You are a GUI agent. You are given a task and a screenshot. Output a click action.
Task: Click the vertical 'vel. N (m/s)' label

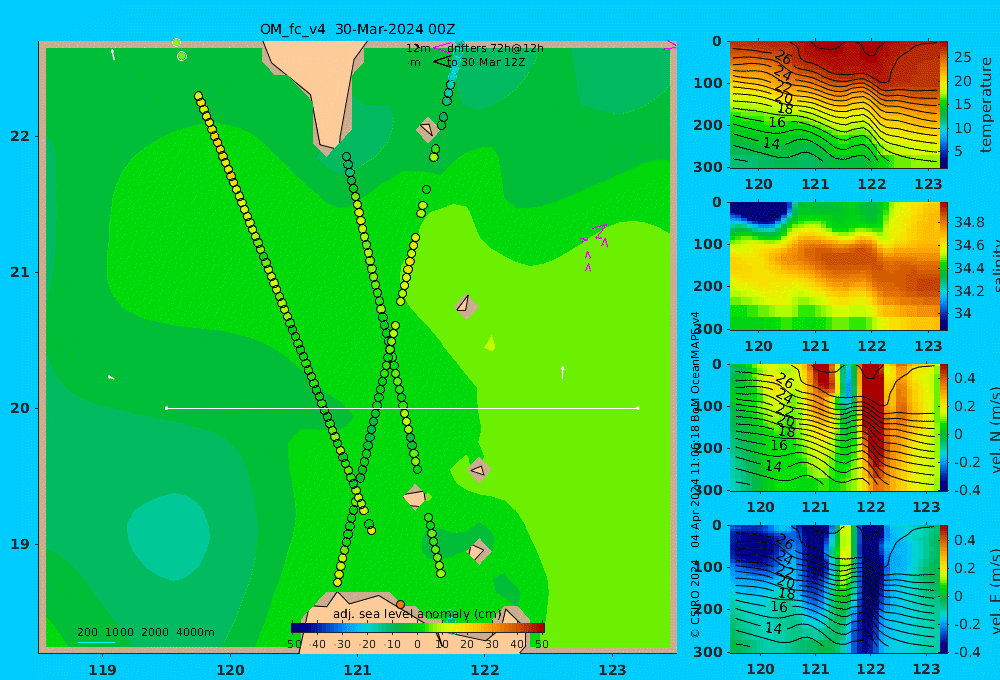point(995,429)
